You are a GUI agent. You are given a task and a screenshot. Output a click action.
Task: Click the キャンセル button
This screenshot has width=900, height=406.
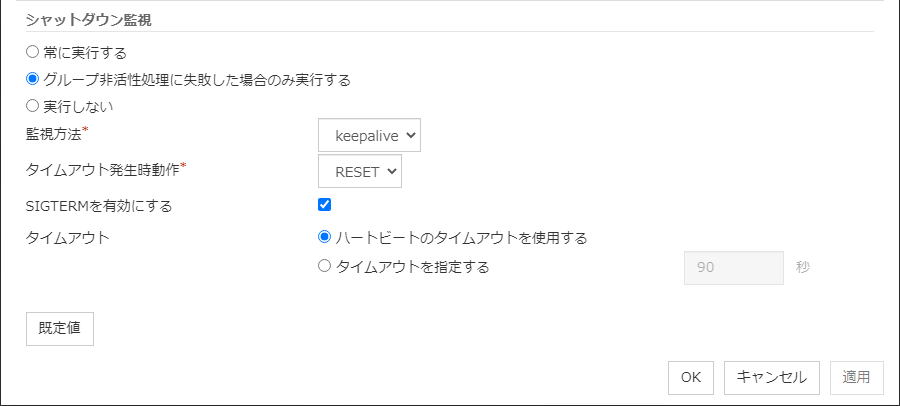coord(772,377)
